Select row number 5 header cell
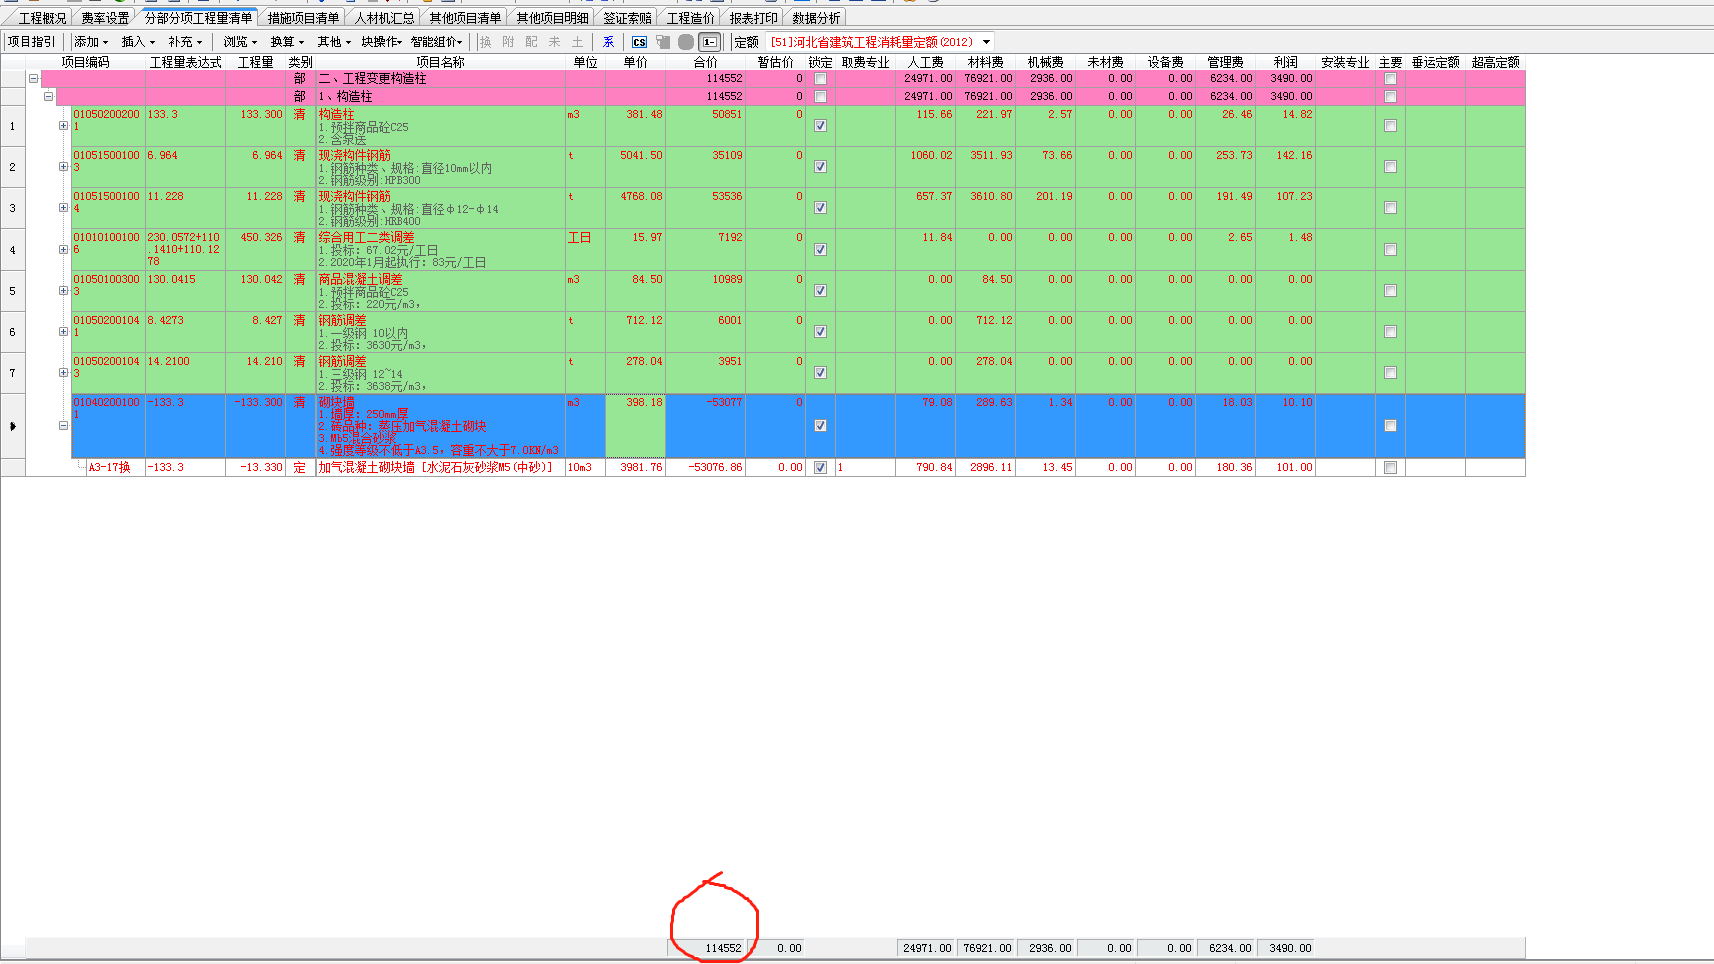This screenshot has width=1714, height=964. point(13,291)
